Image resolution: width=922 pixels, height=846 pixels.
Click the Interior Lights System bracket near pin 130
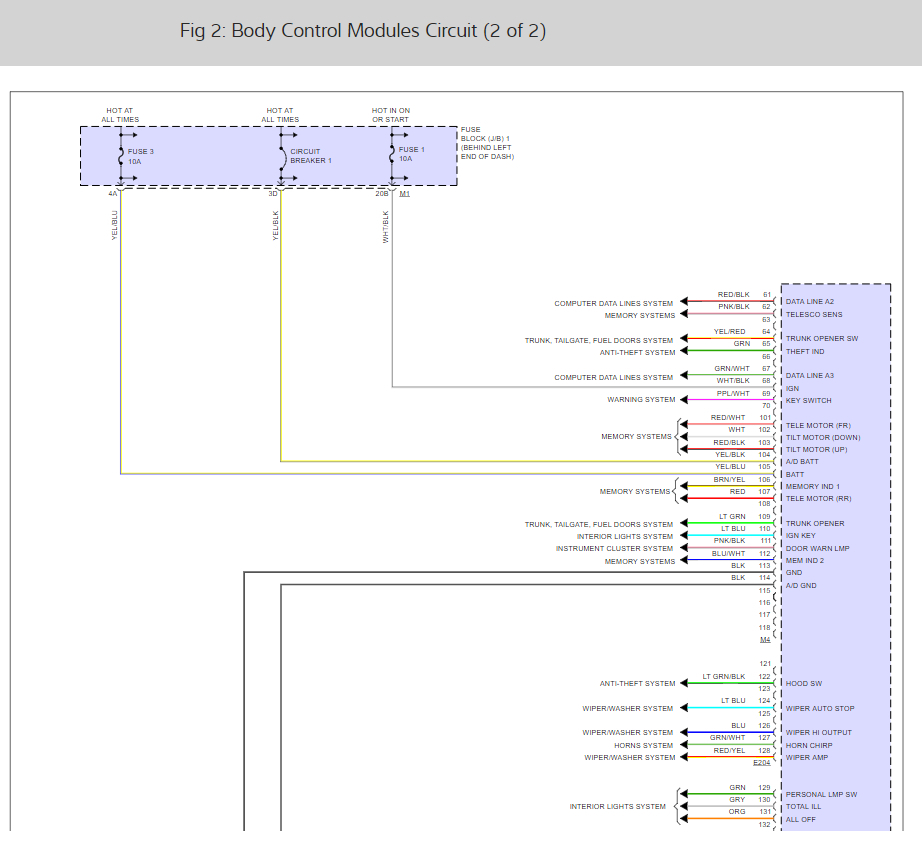pyautogui.click(x=677, y=806)
